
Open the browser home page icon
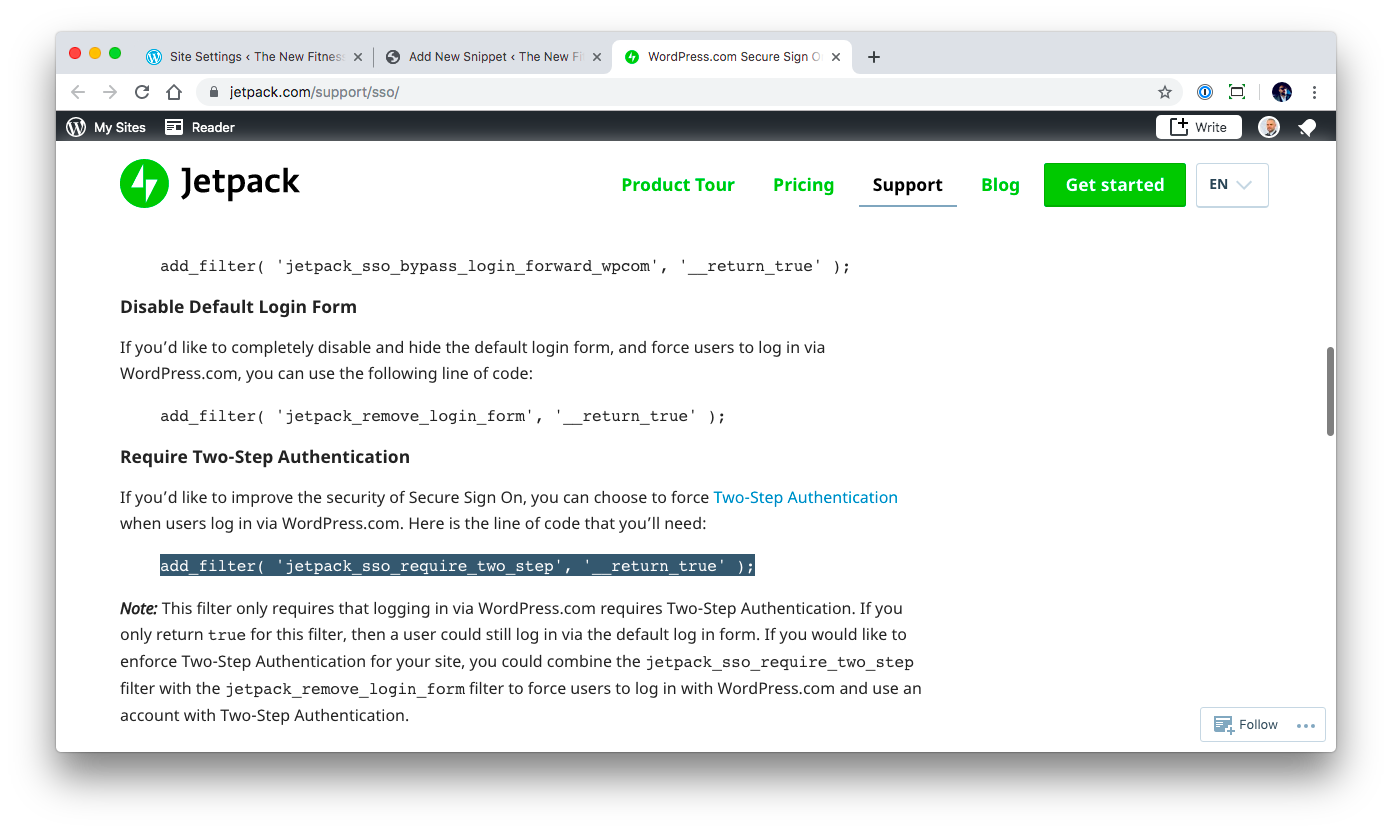[x=174, y=92]
